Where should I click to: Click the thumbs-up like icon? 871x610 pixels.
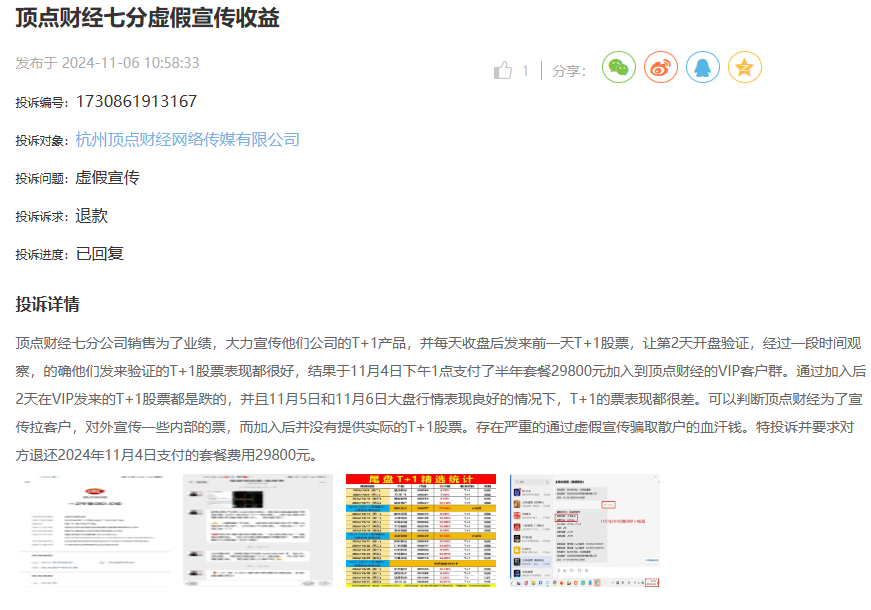pos(503,71)
